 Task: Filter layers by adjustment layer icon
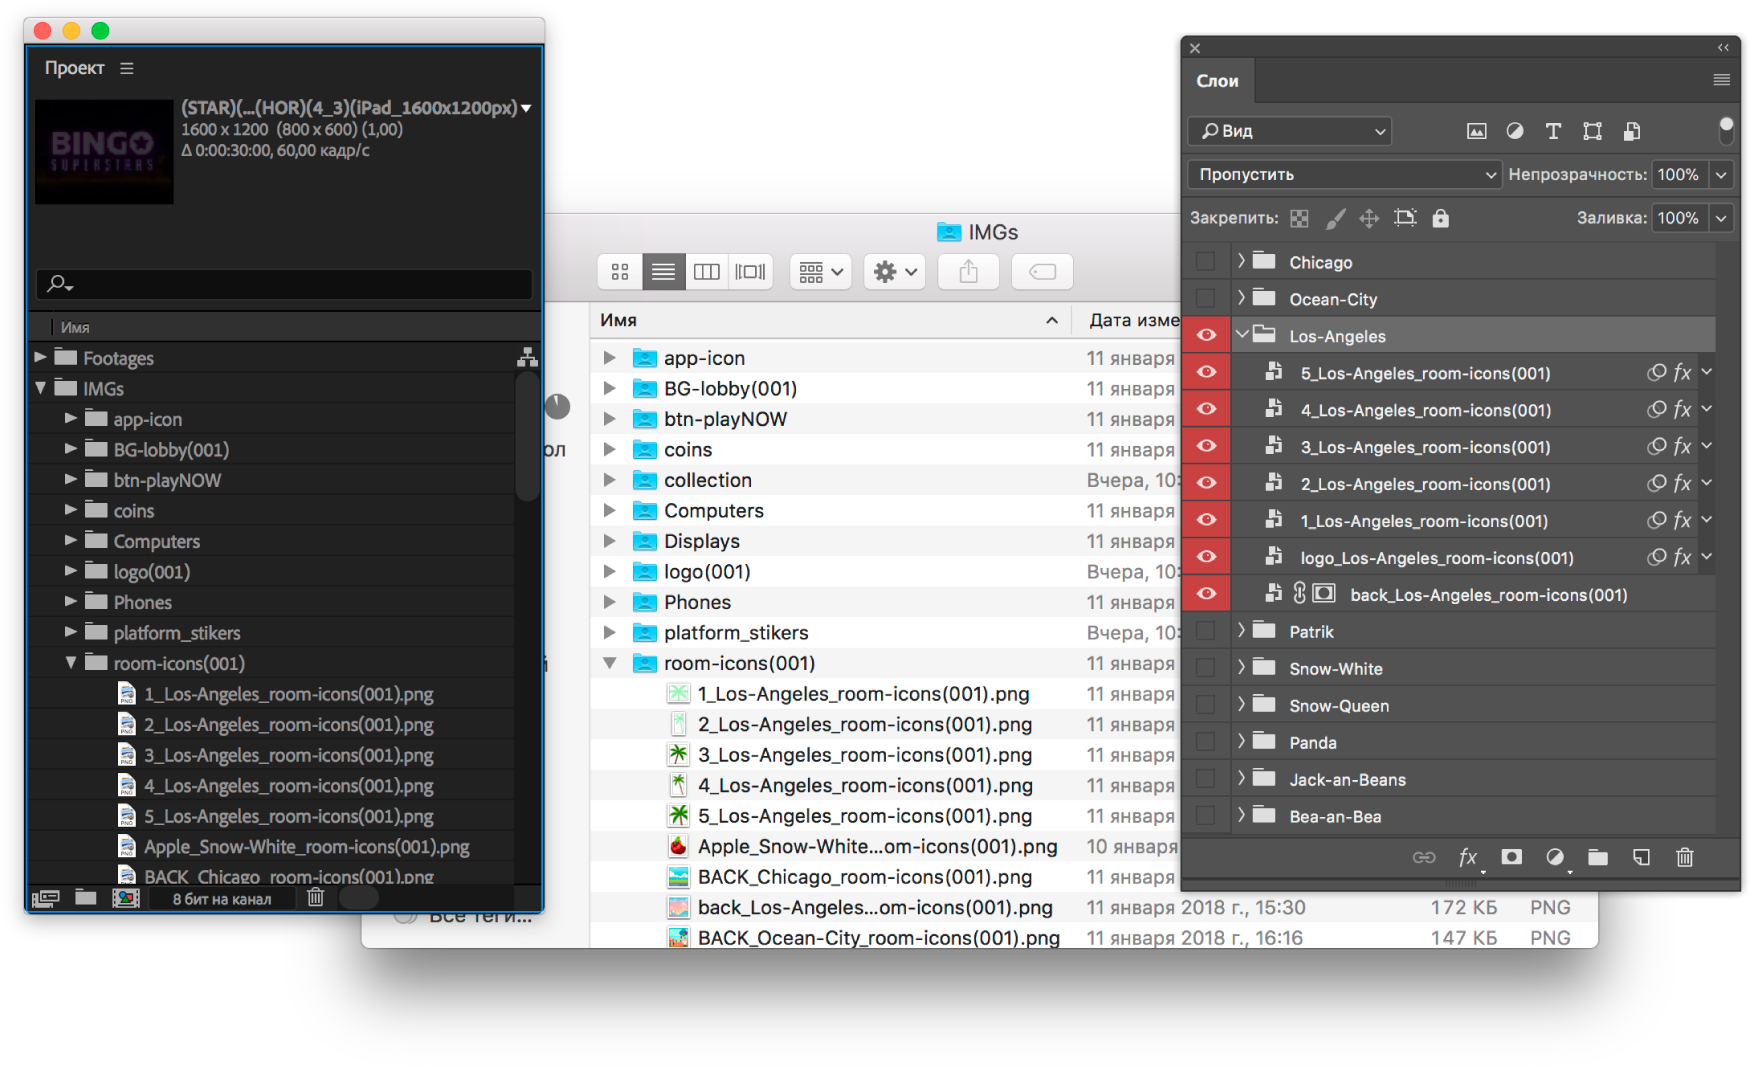[x=1515, y=131]
